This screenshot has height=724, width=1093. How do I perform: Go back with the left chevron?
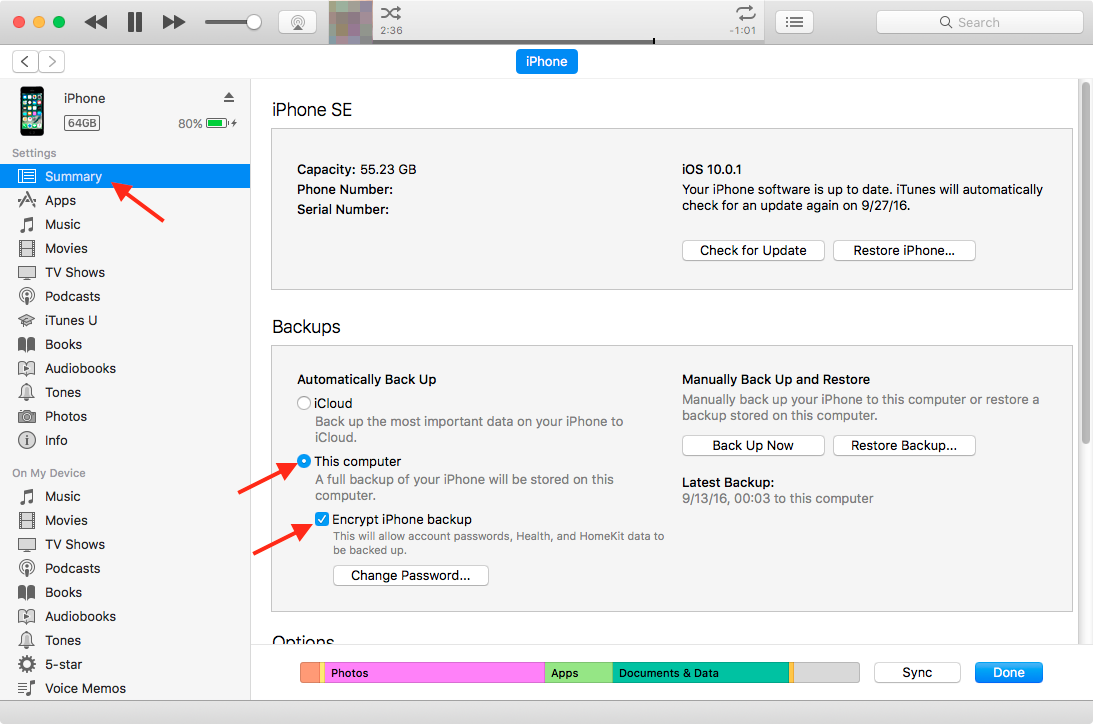pyautogui.click(x=25, y=61)
